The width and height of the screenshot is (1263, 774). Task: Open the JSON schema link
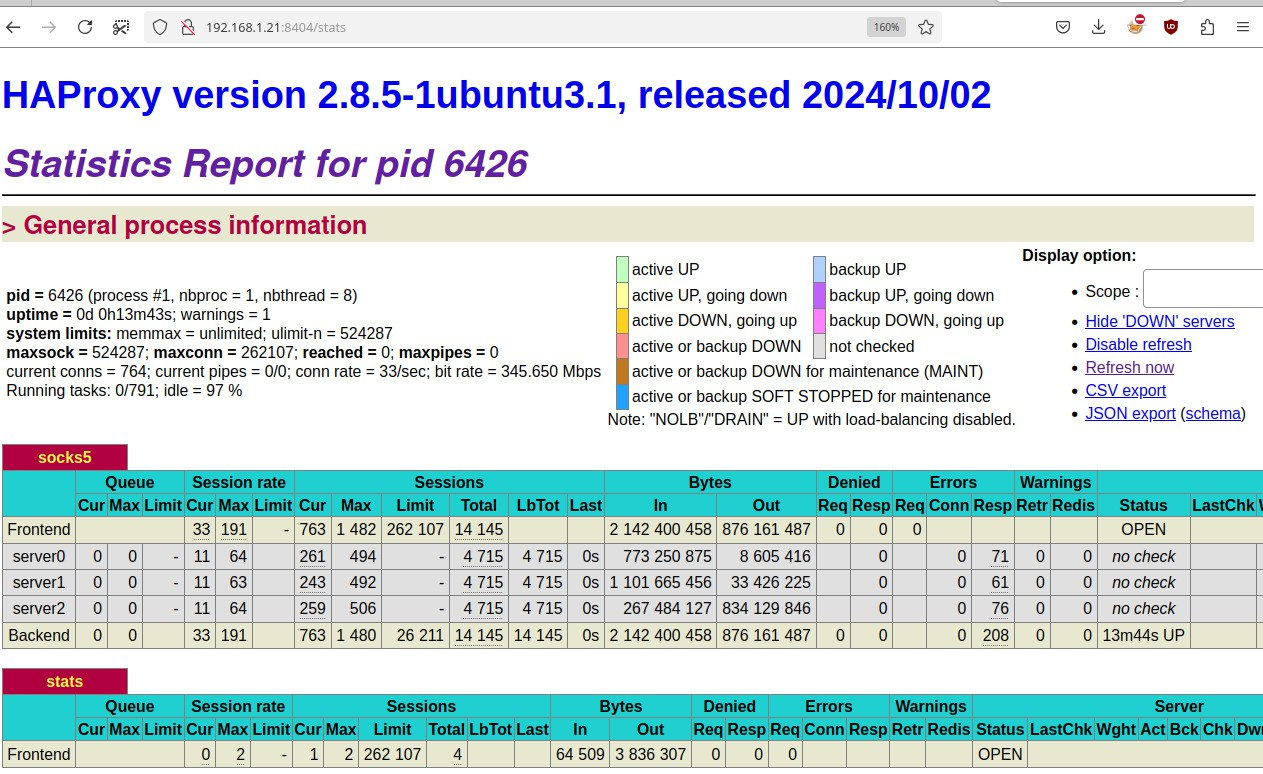coord(1213,413)
